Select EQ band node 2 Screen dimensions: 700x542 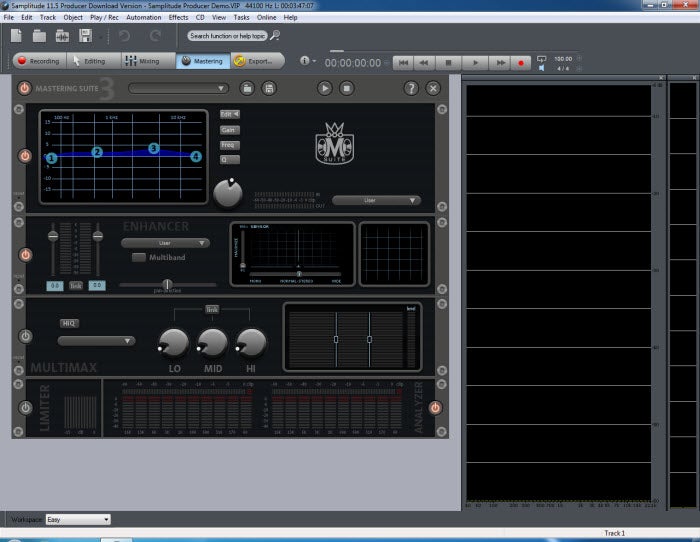[x=97, y=152]
